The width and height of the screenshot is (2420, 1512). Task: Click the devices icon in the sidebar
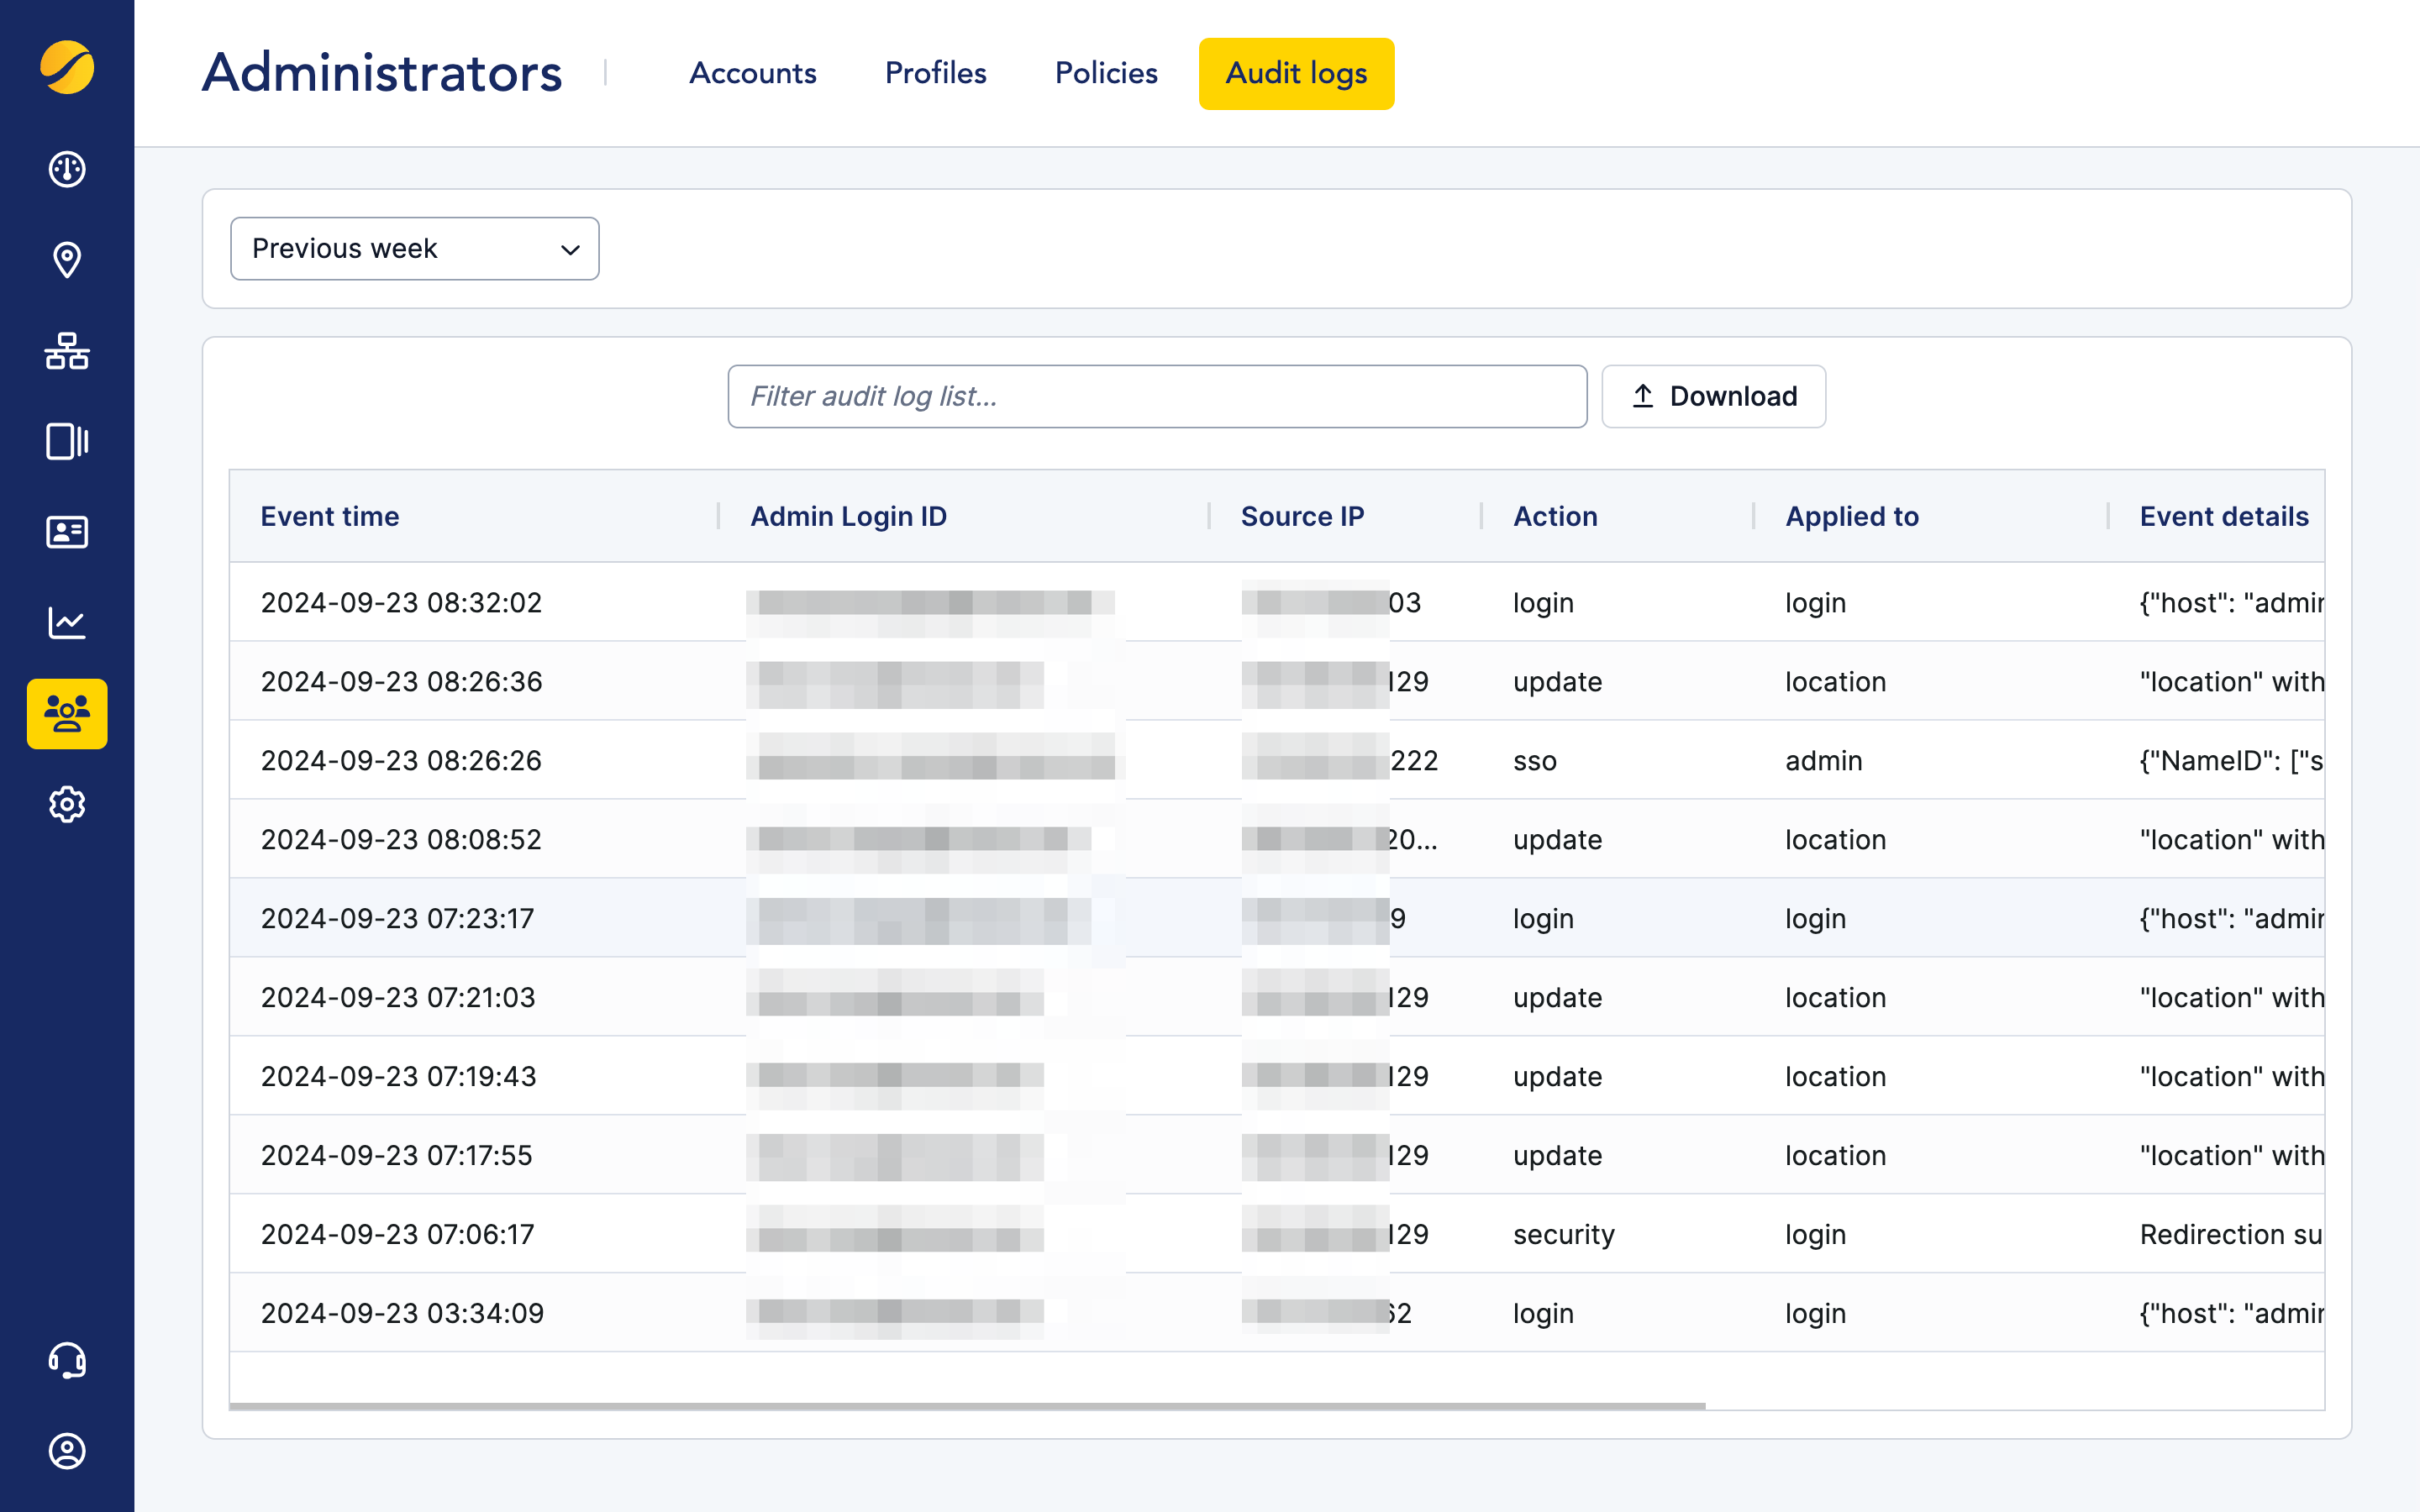tap(66, 442)
